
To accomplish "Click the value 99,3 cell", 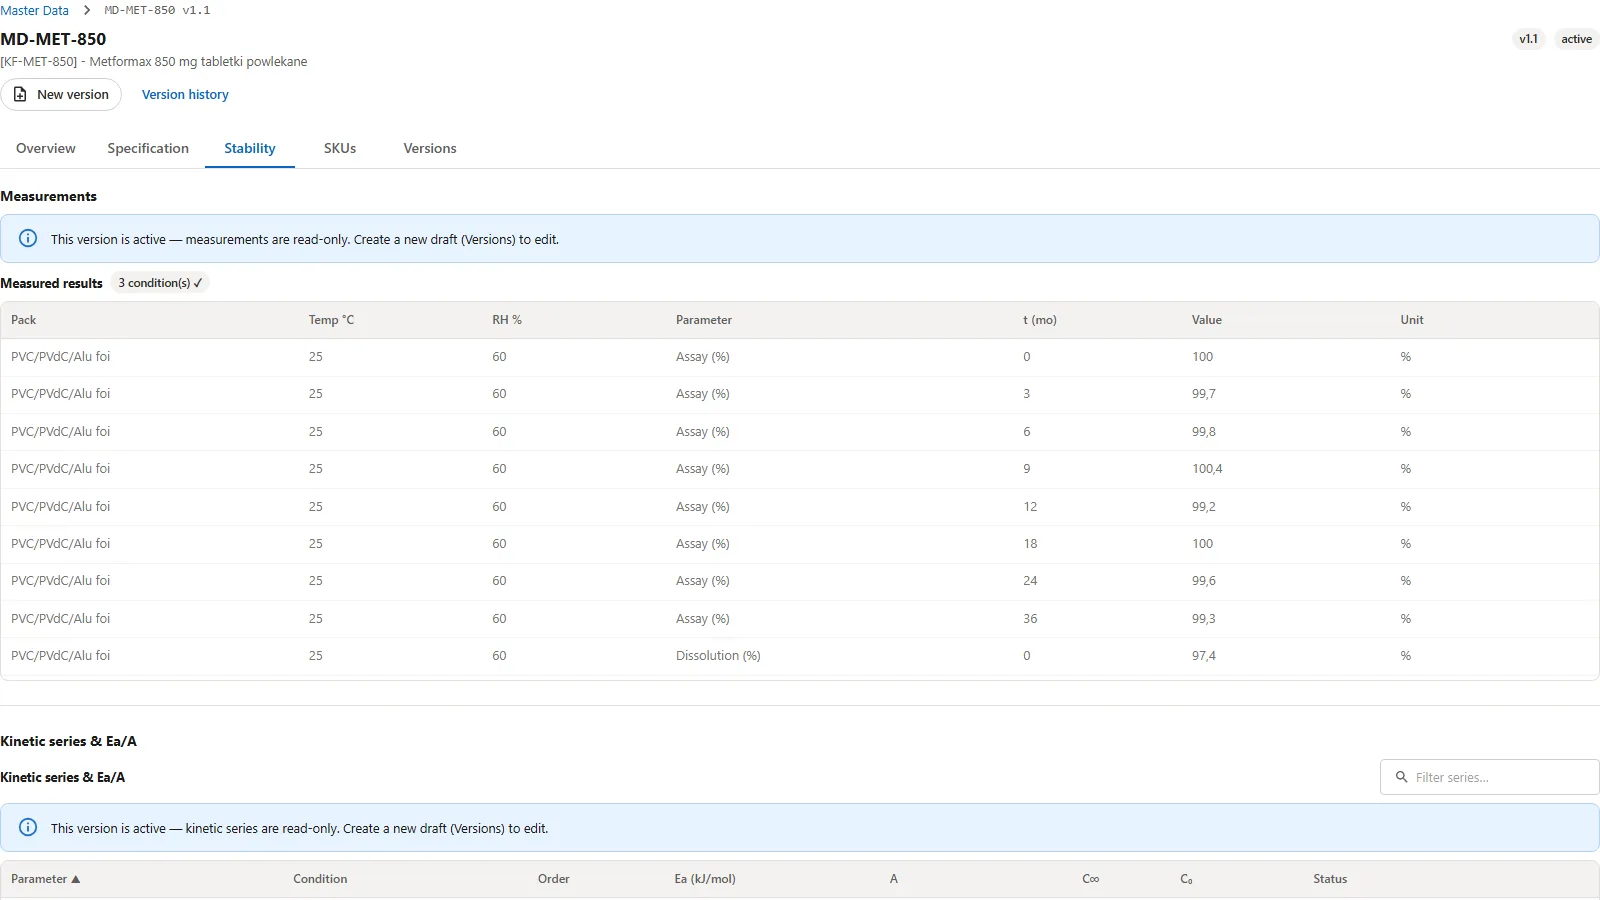I will tap(1204, 618).
